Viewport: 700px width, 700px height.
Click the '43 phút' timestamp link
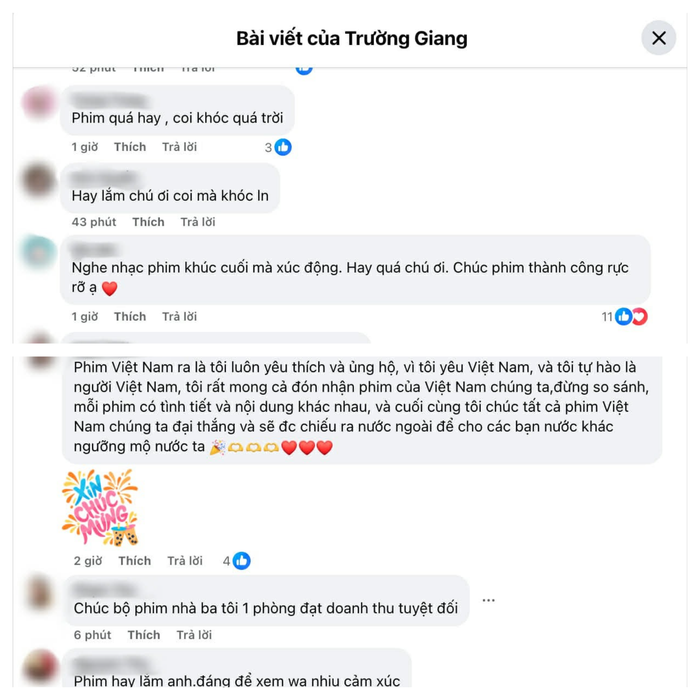coord(94,222)
